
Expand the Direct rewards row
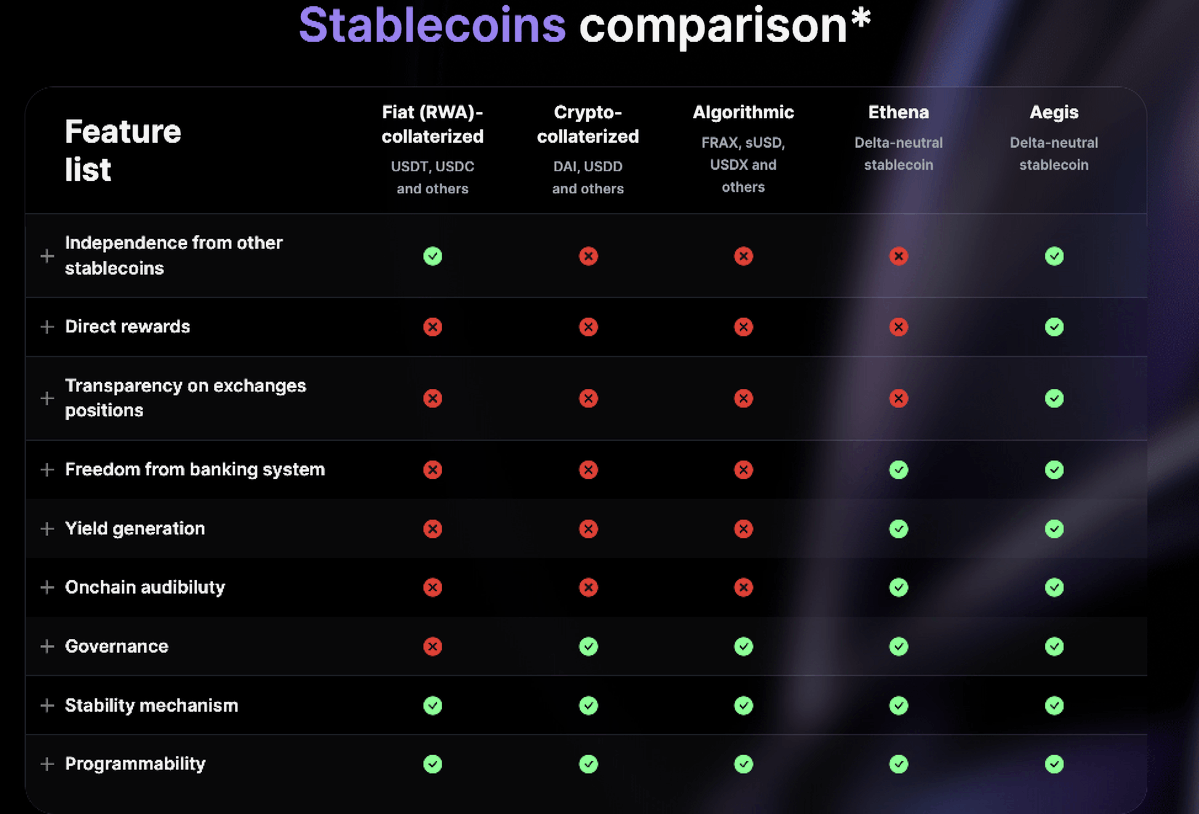click(x=47, y=327)
